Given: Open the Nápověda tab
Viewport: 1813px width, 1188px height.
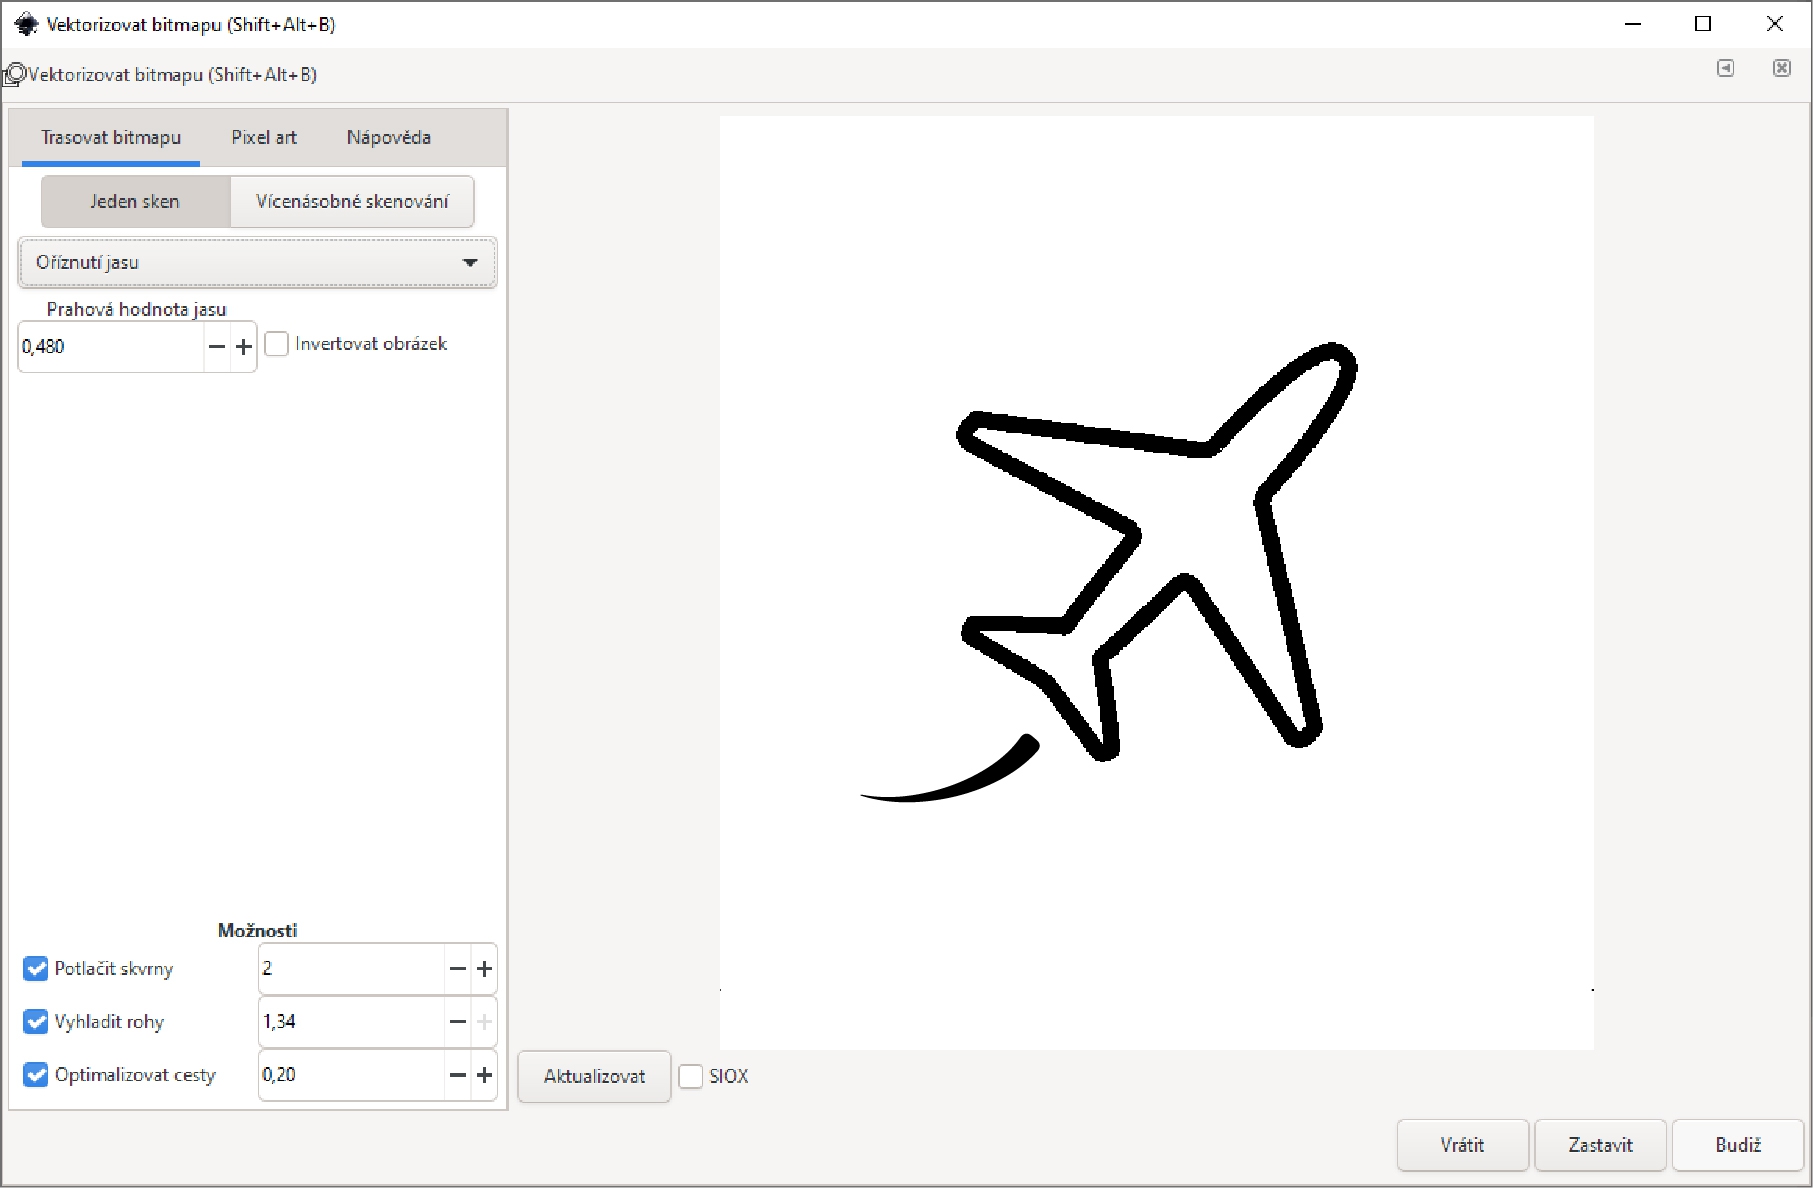Looking at the screenshot, I should coord(388,138).
